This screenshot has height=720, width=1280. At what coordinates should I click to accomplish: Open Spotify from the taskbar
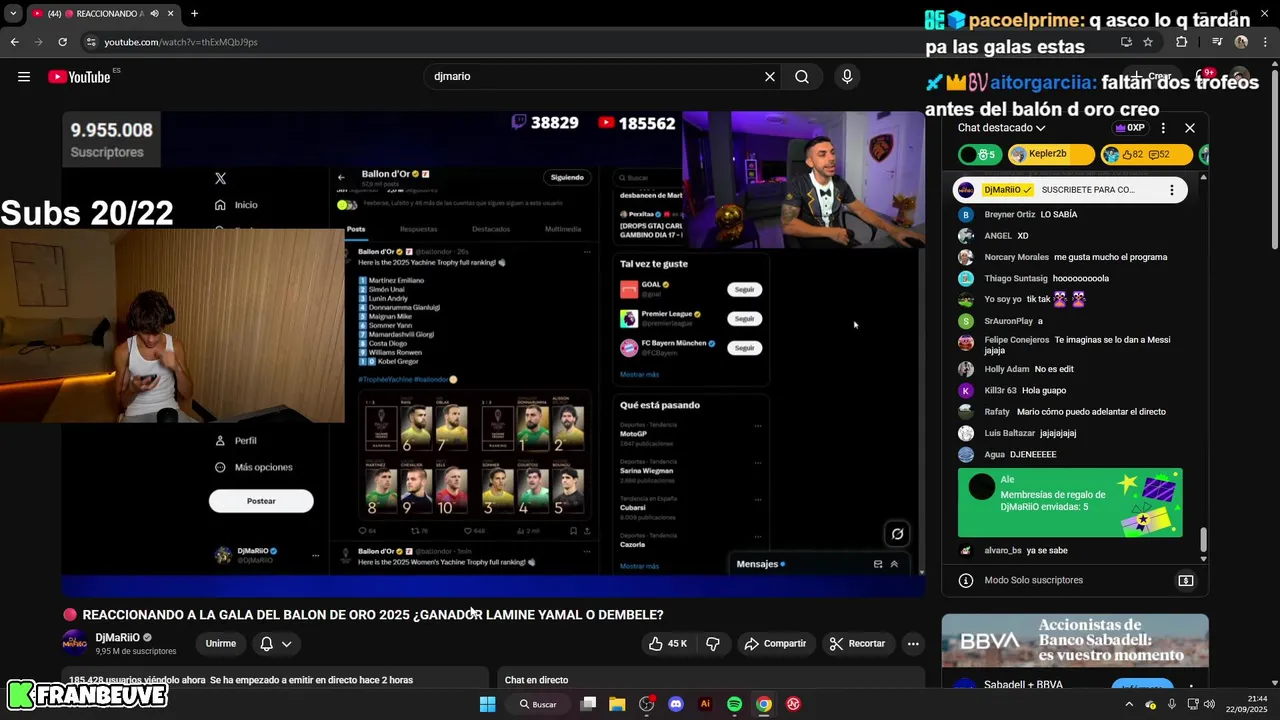coord(734,704)
